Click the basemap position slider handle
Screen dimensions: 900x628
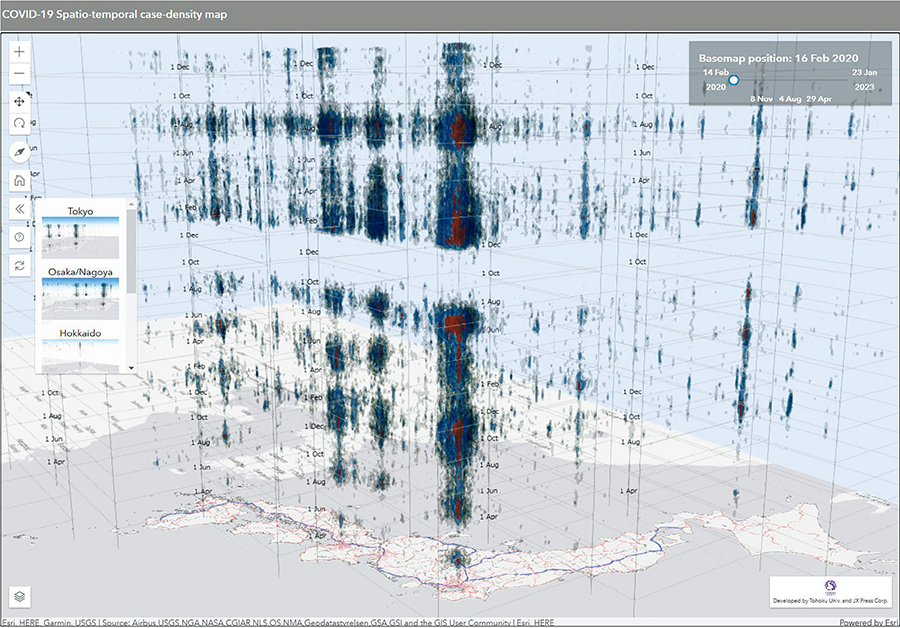coord(733,79)
